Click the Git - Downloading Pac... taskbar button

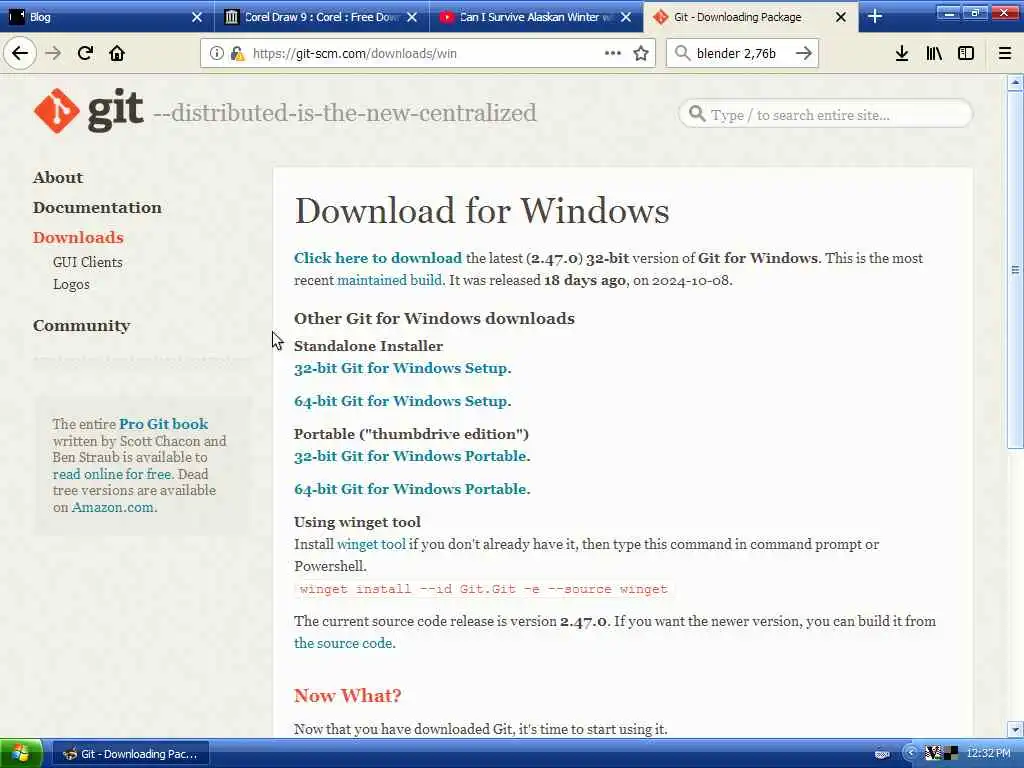[131, 754]
